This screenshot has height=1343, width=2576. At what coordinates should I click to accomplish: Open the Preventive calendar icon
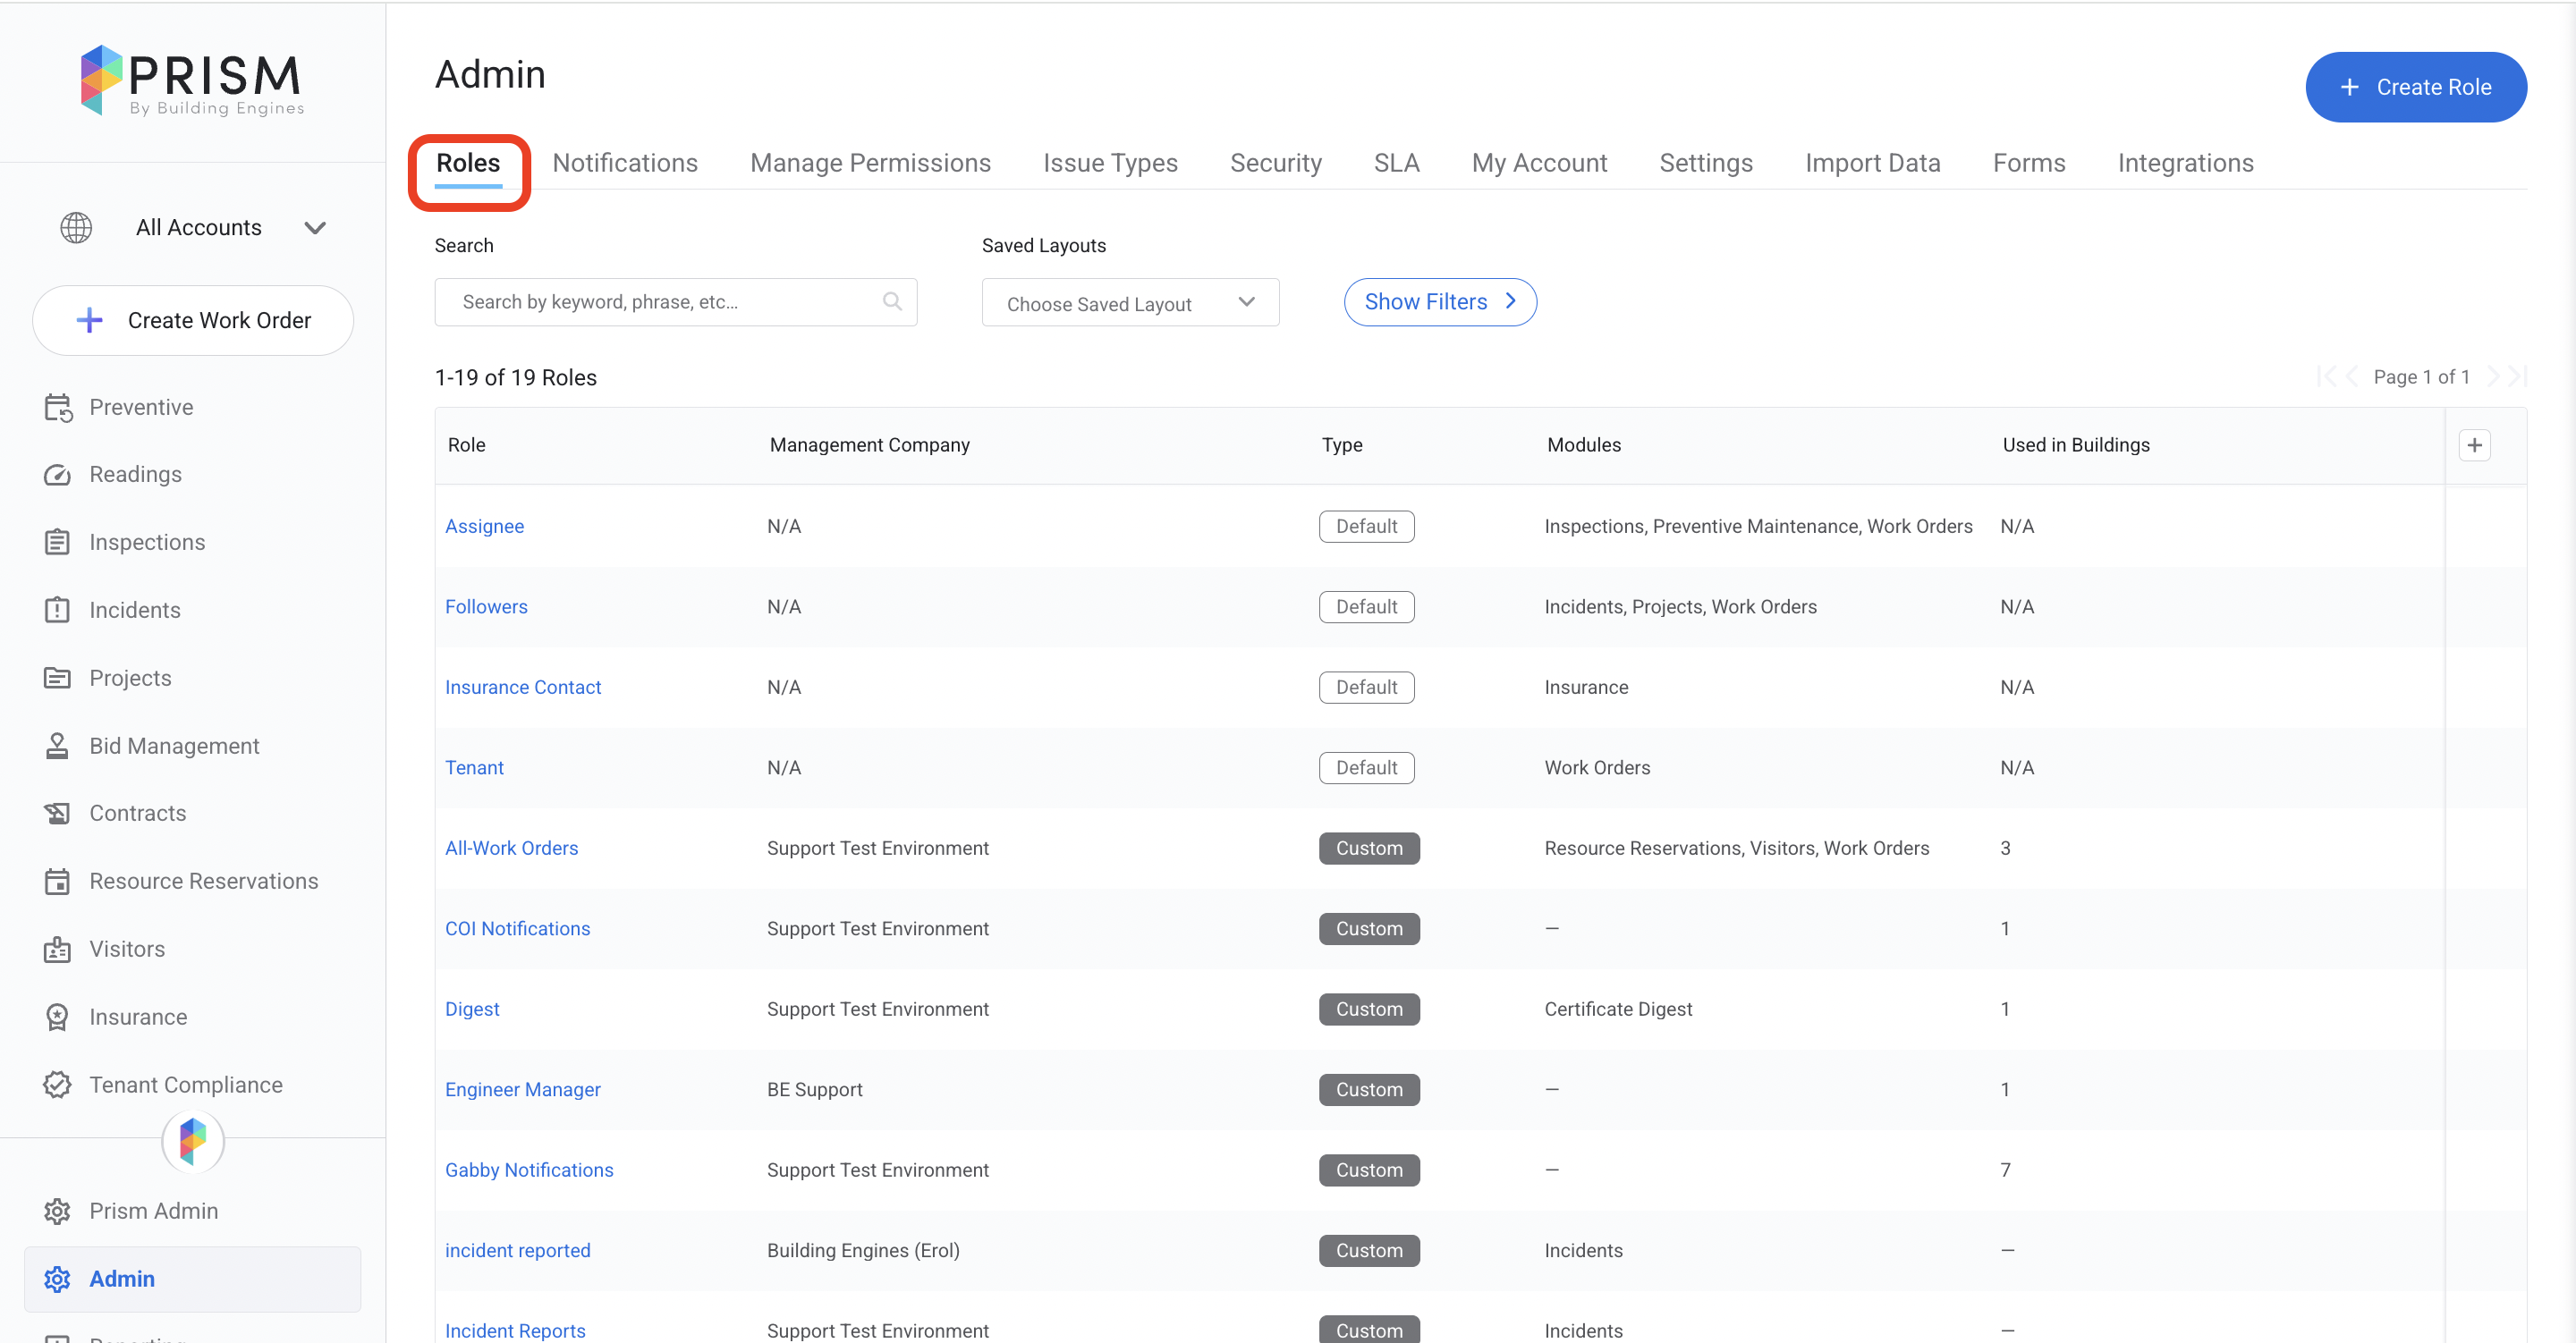(x=57, y=407)
